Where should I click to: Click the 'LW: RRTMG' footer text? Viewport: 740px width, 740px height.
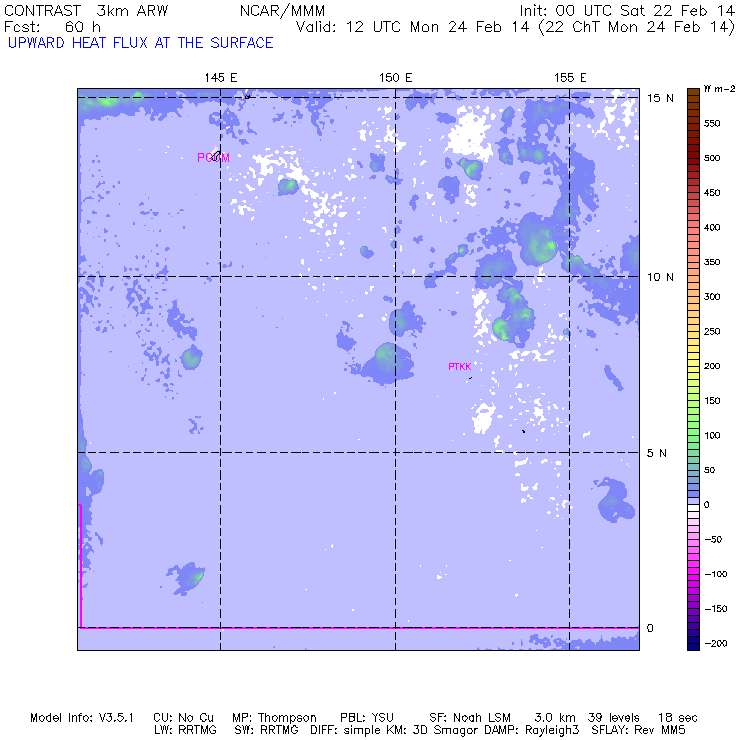coord(185,730)
